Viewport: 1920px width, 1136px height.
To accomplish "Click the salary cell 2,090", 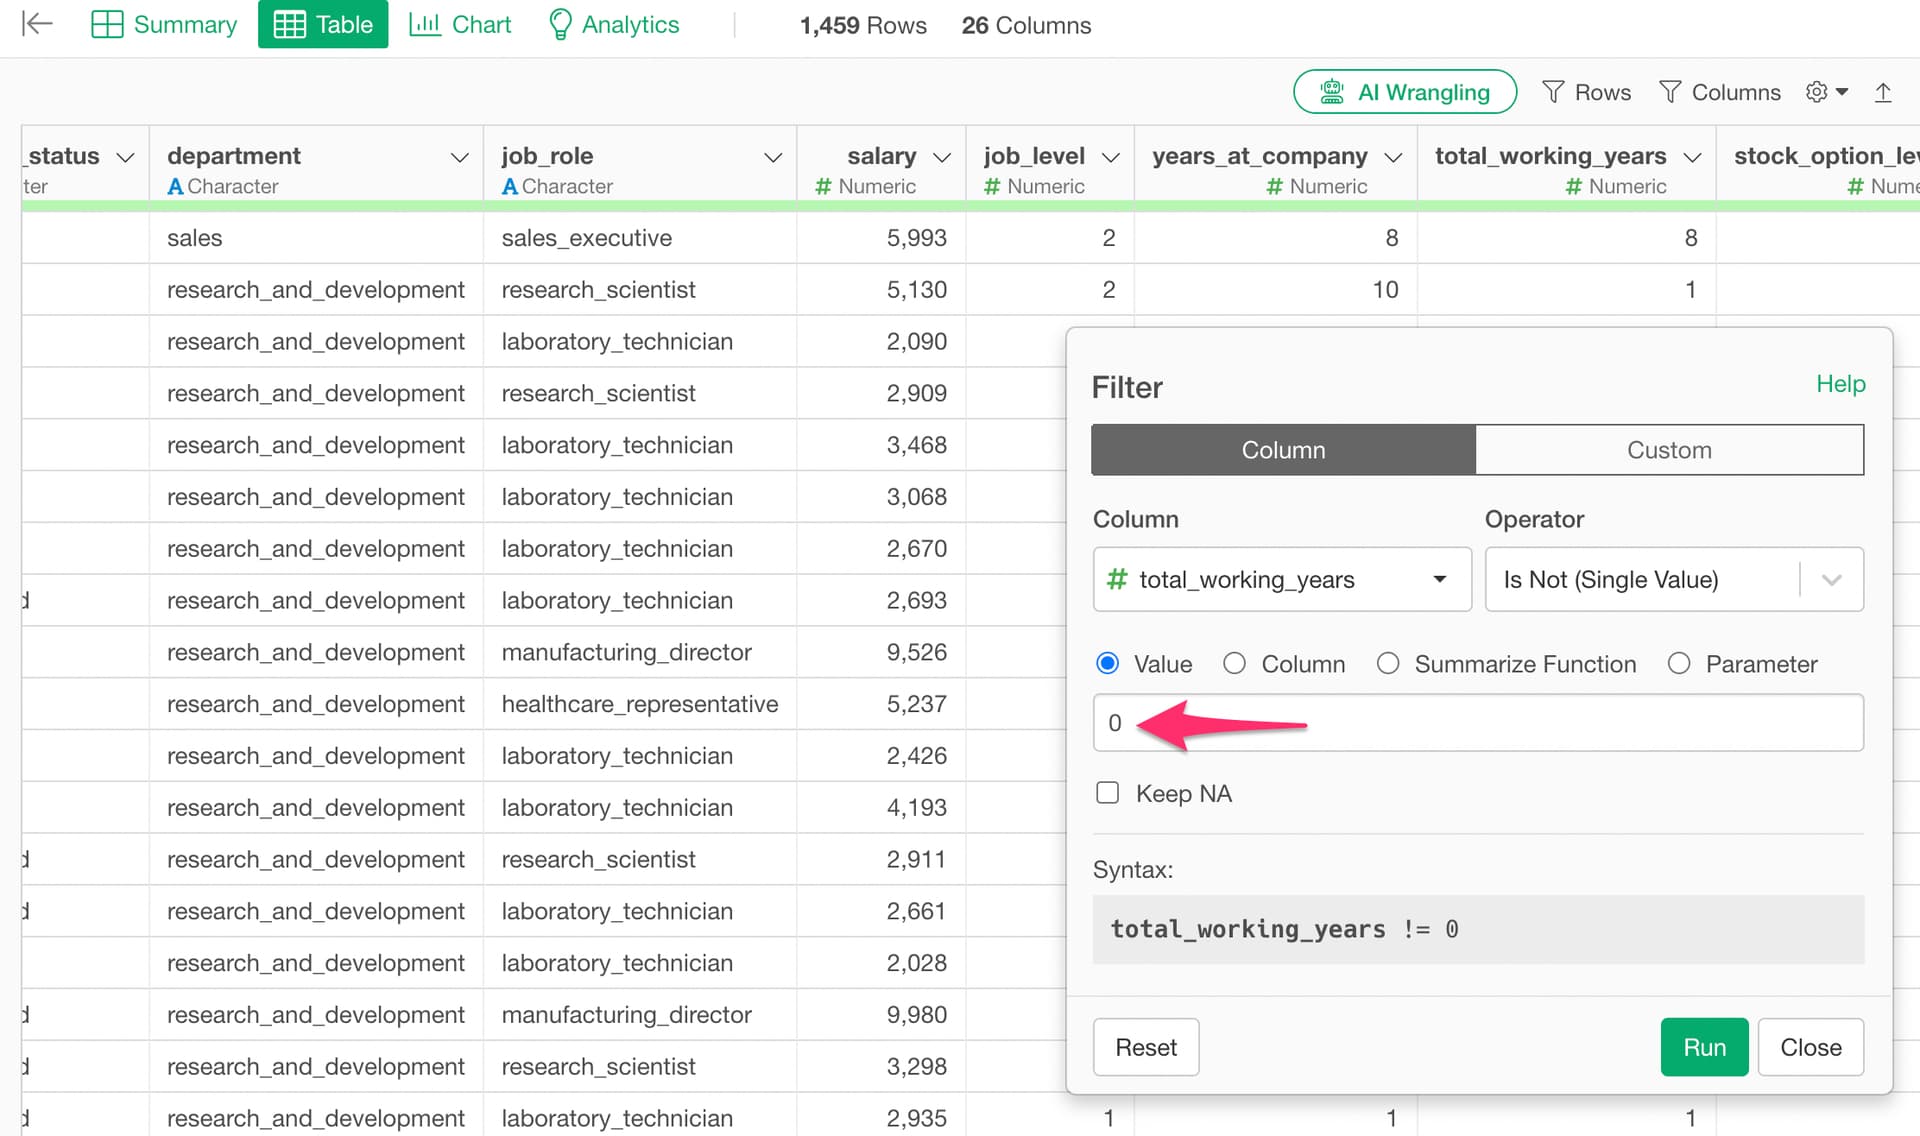I will point(881,342).
